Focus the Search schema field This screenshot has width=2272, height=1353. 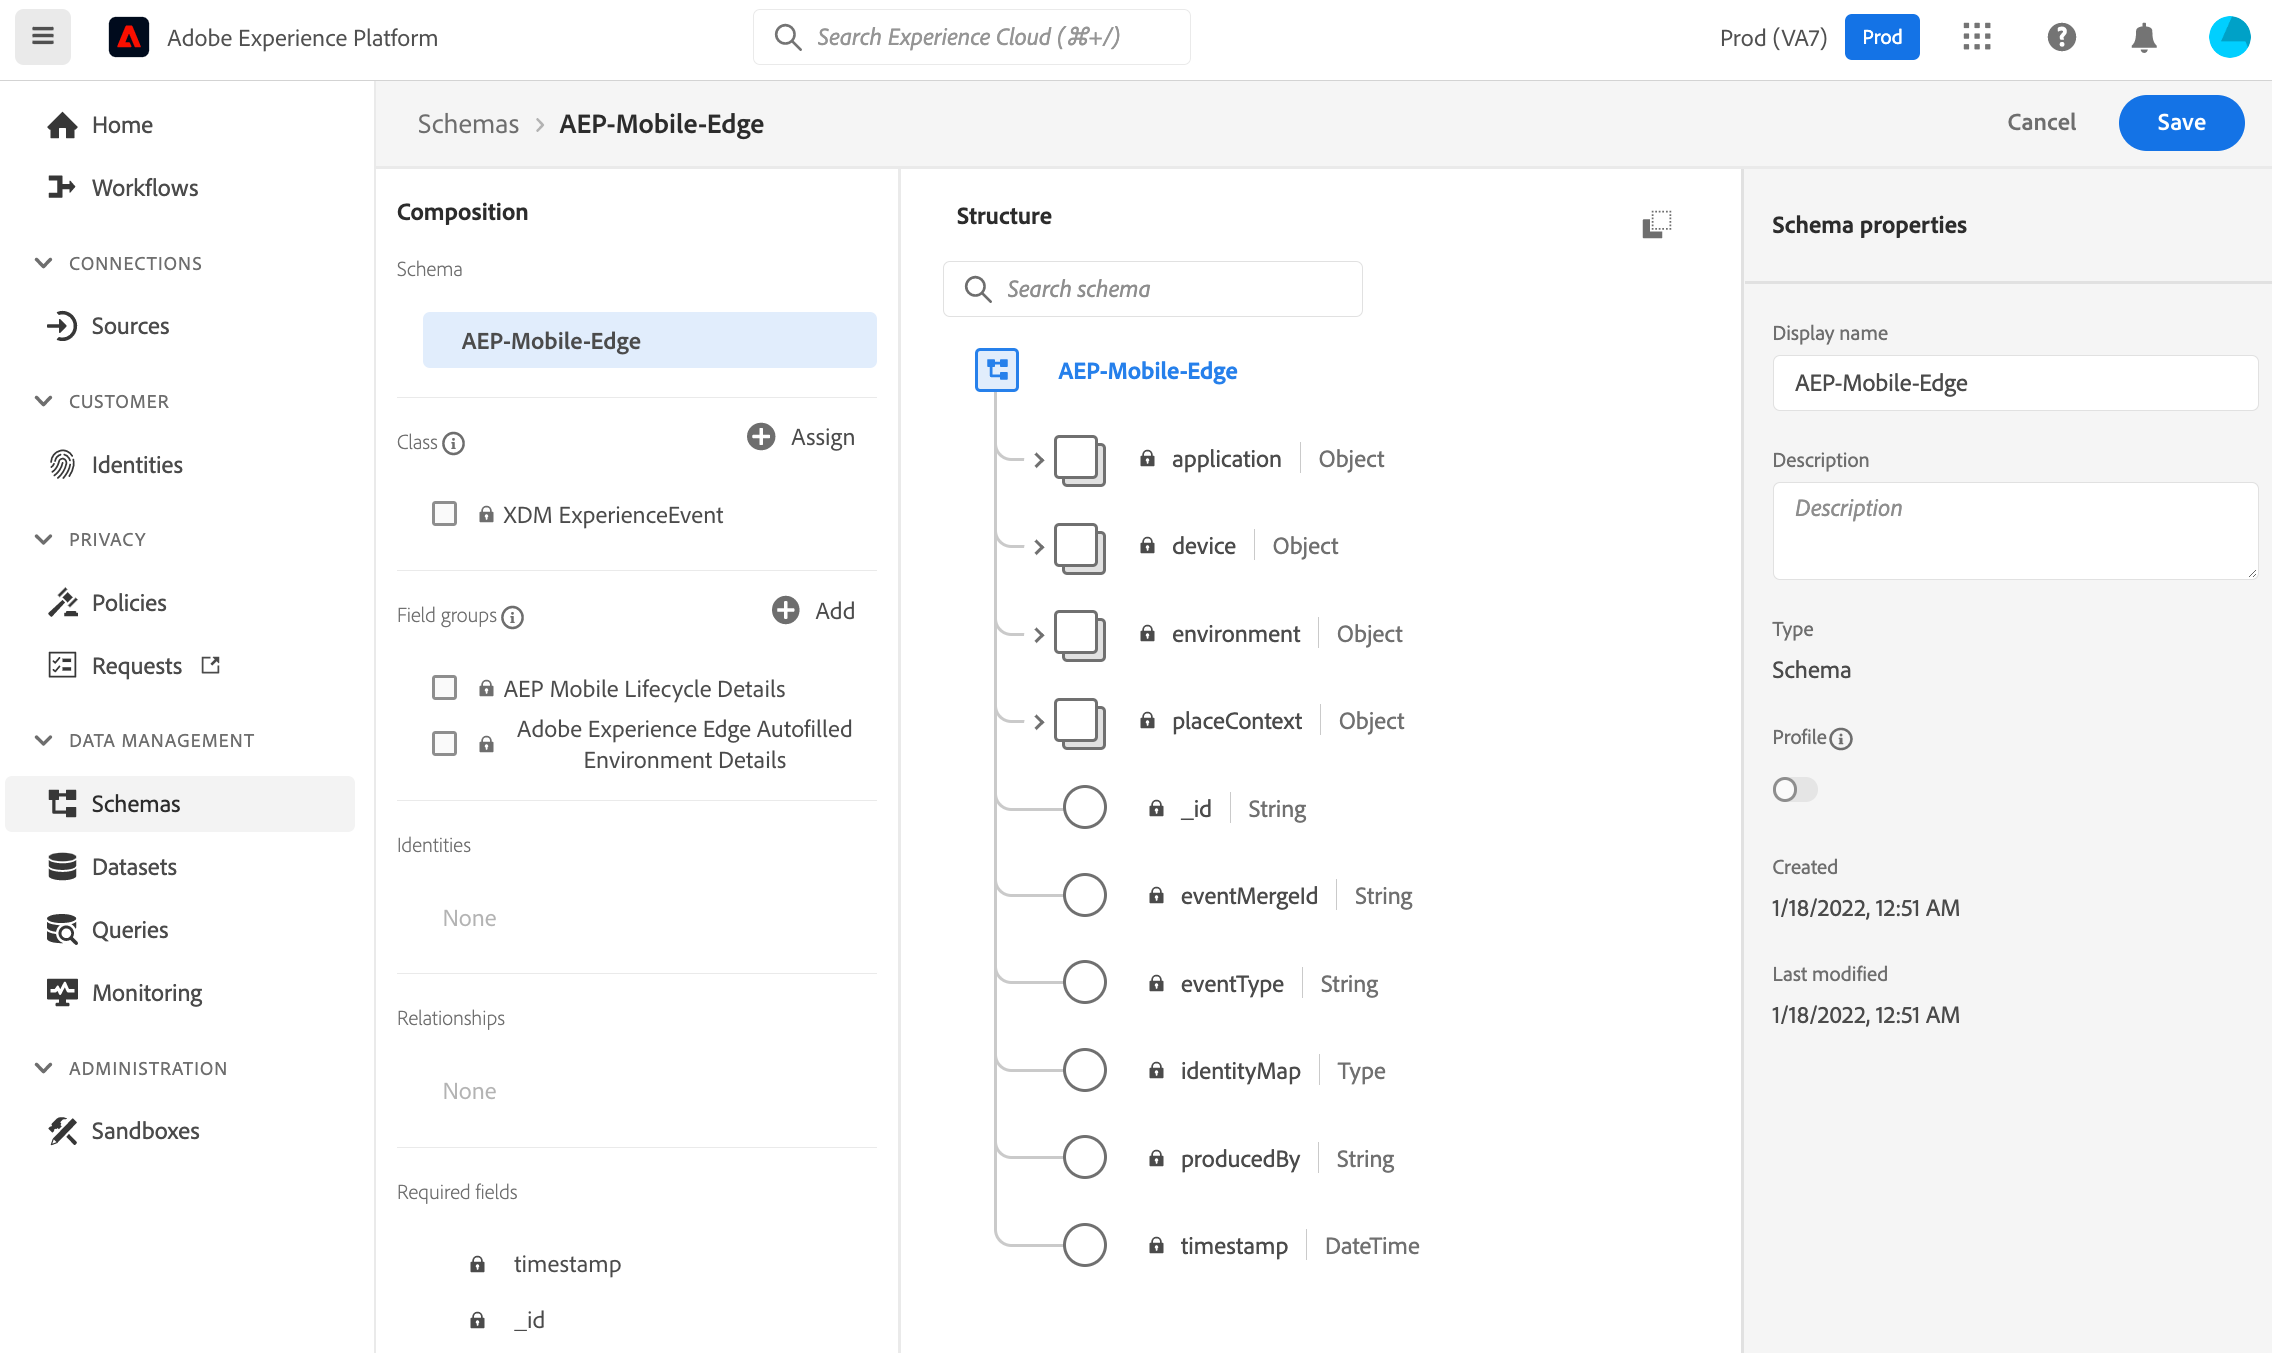click(x=1152, y=289)
